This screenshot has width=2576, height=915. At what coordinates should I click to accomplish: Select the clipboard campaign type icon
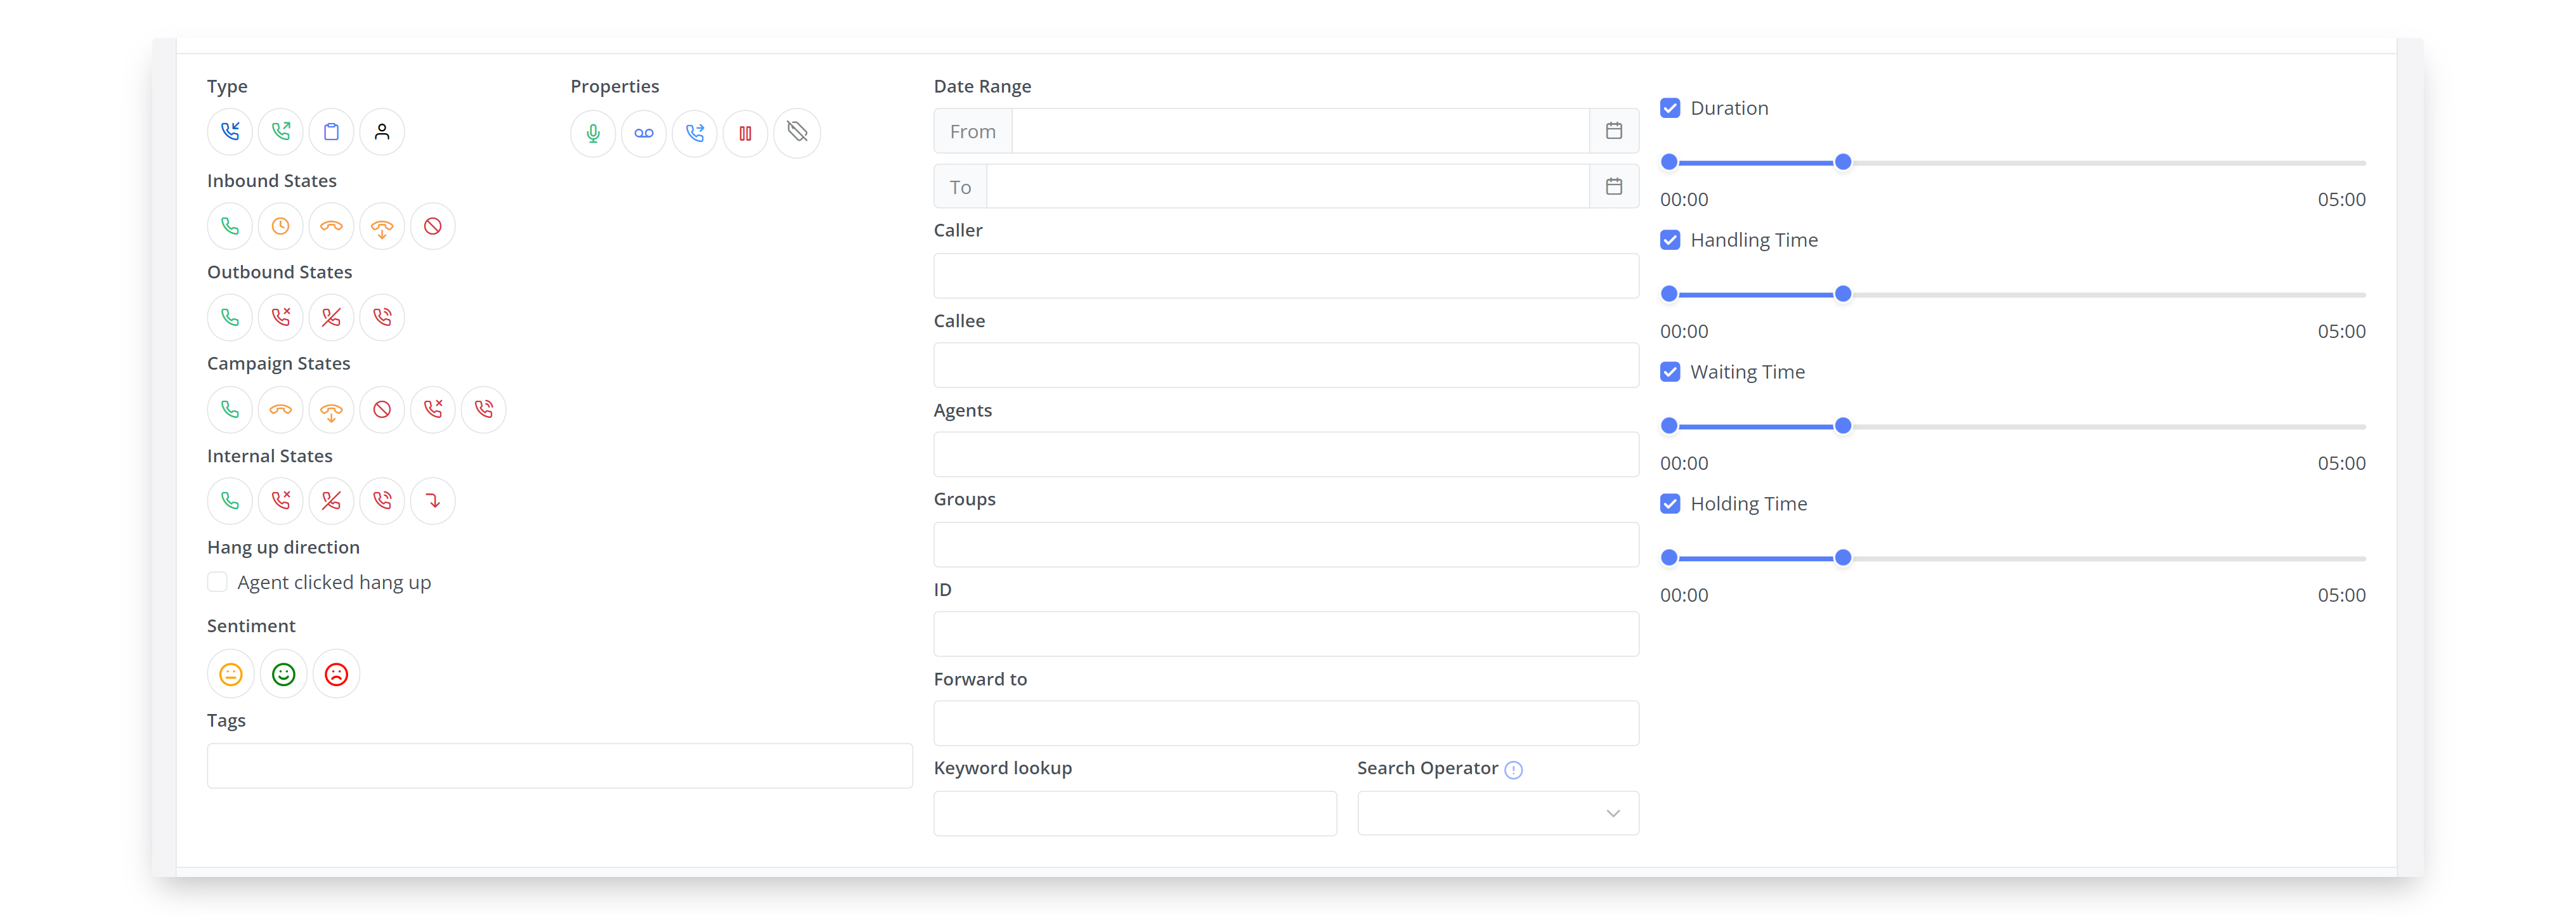coord(332,132)
